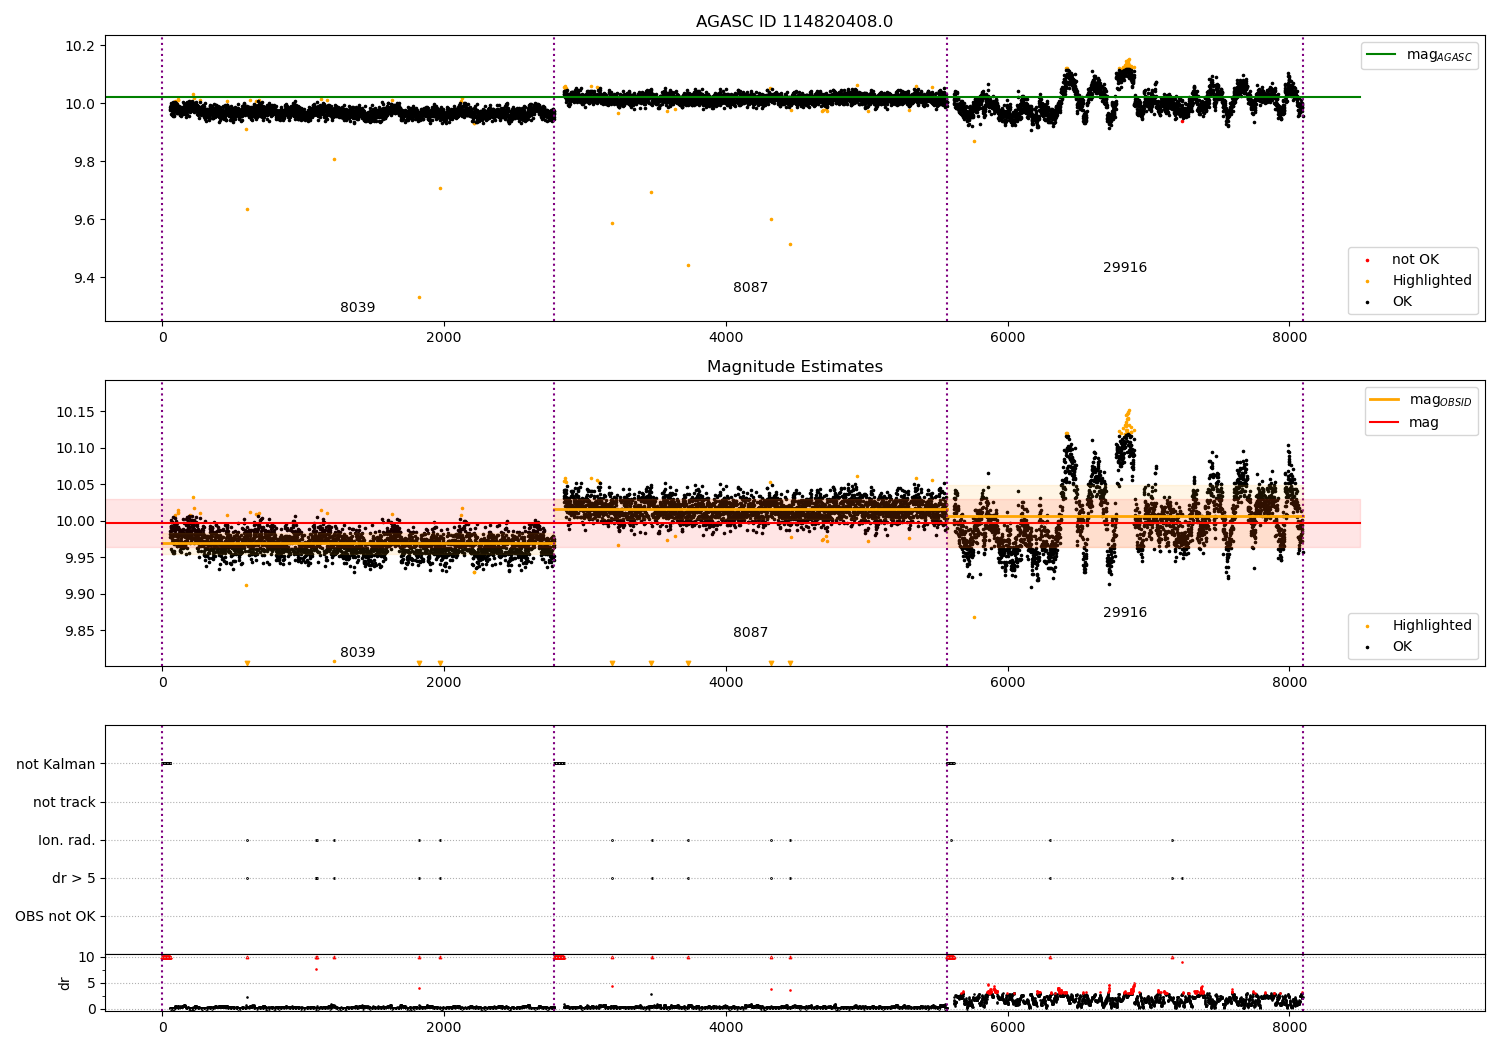
Task: Click the orange mag_OBSID legend line sample
Action: [x=1385, y=400]
